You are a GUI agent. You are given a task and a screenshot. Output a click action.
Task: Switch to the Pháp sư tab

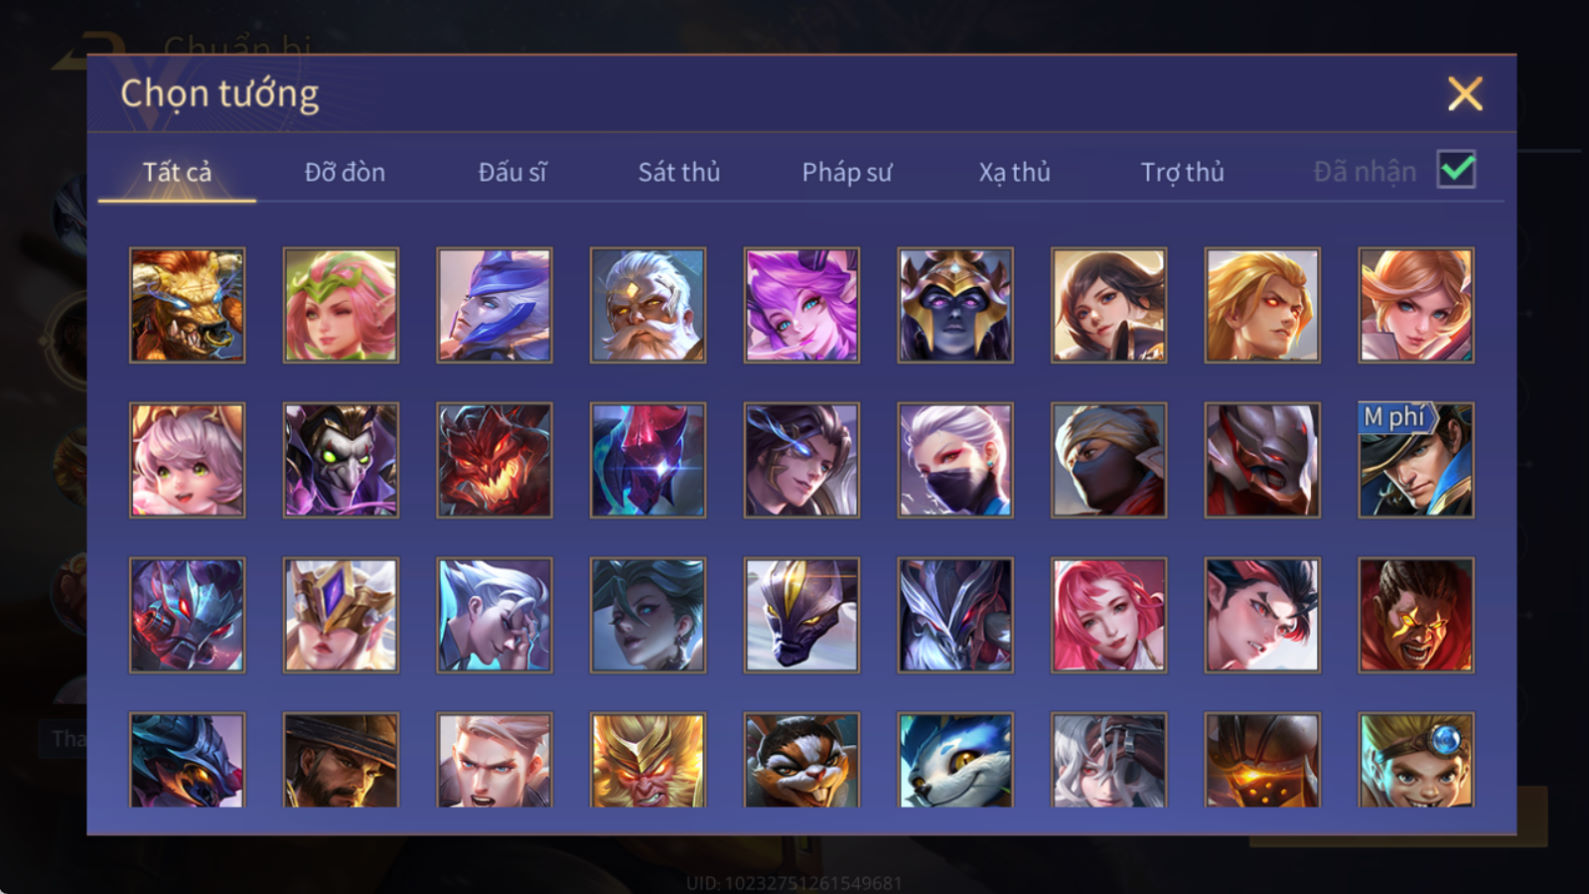click(x=846, y=172)
